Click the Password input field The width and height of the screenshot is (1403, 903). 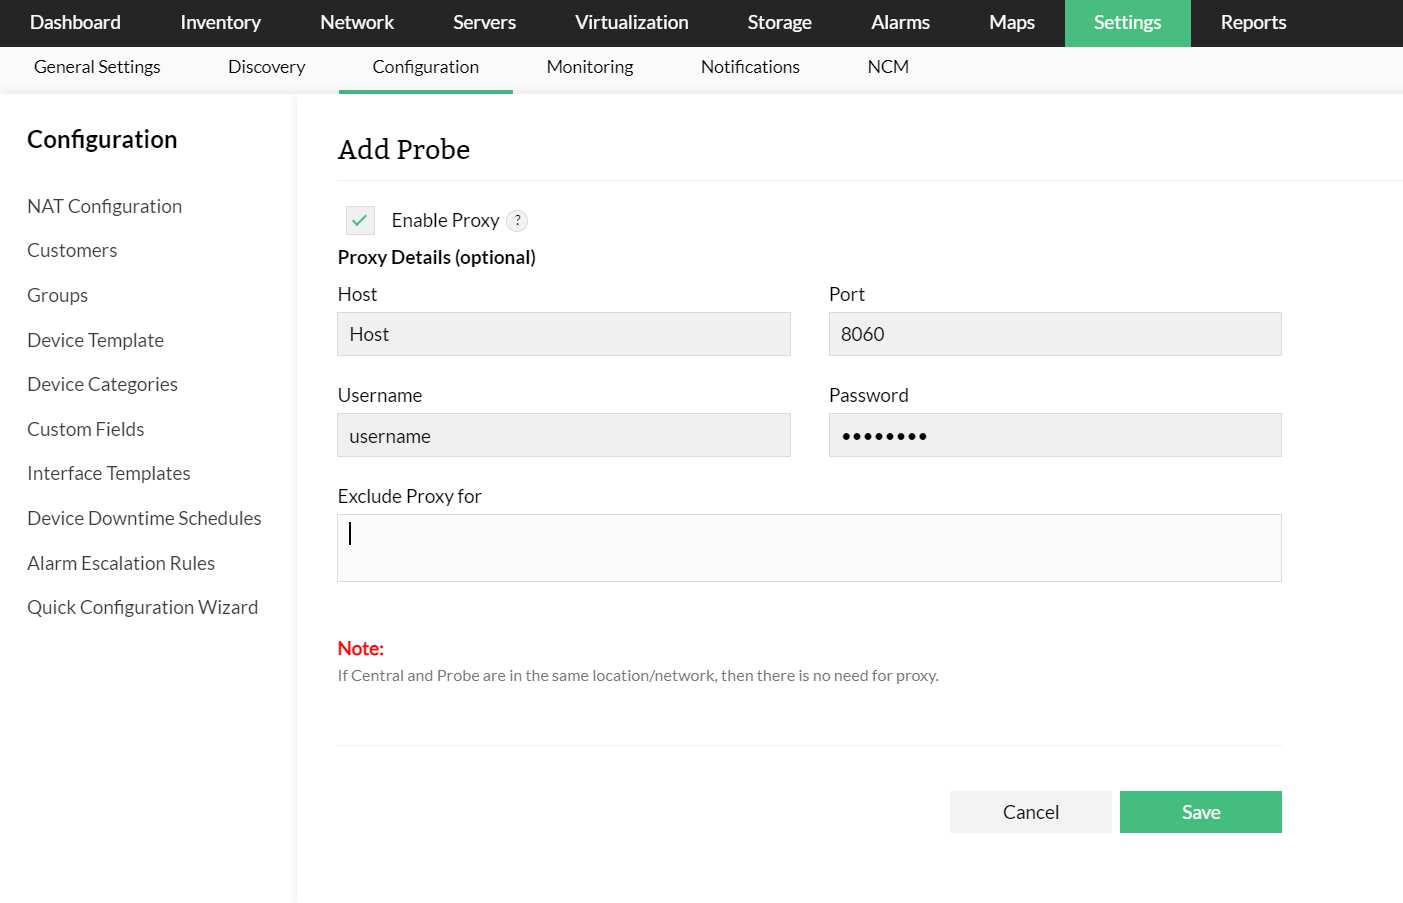point(1055,436)
